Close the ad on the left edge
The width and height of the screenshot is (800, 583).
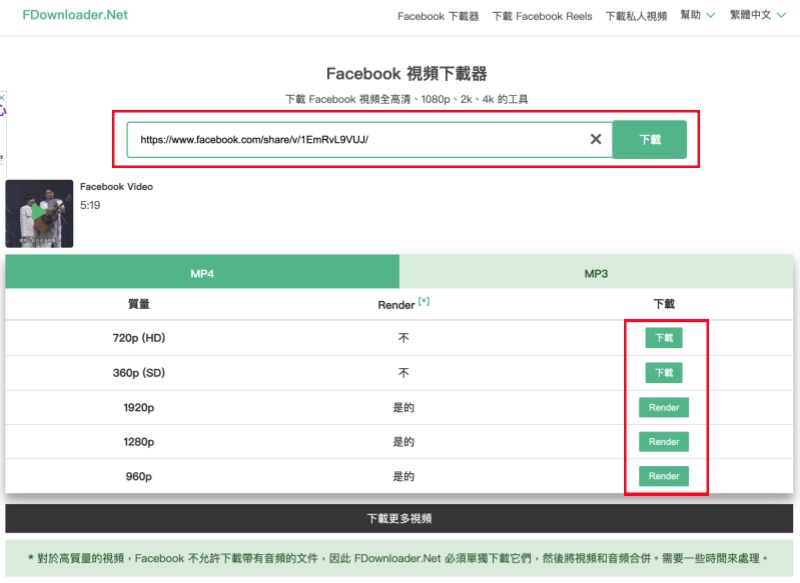pos(2,97)
